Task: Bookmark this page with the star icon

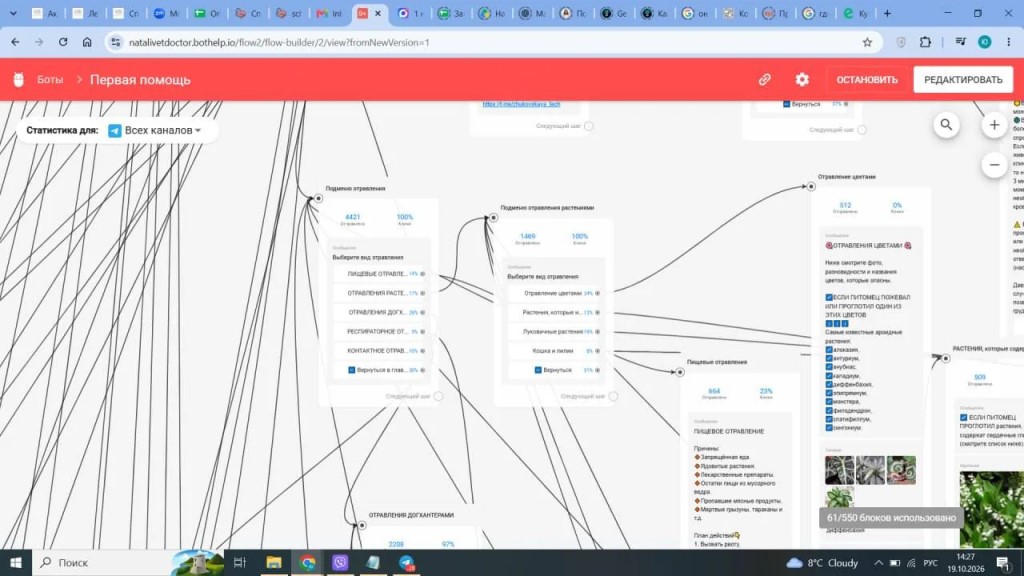Action: [x=867, y=42]
